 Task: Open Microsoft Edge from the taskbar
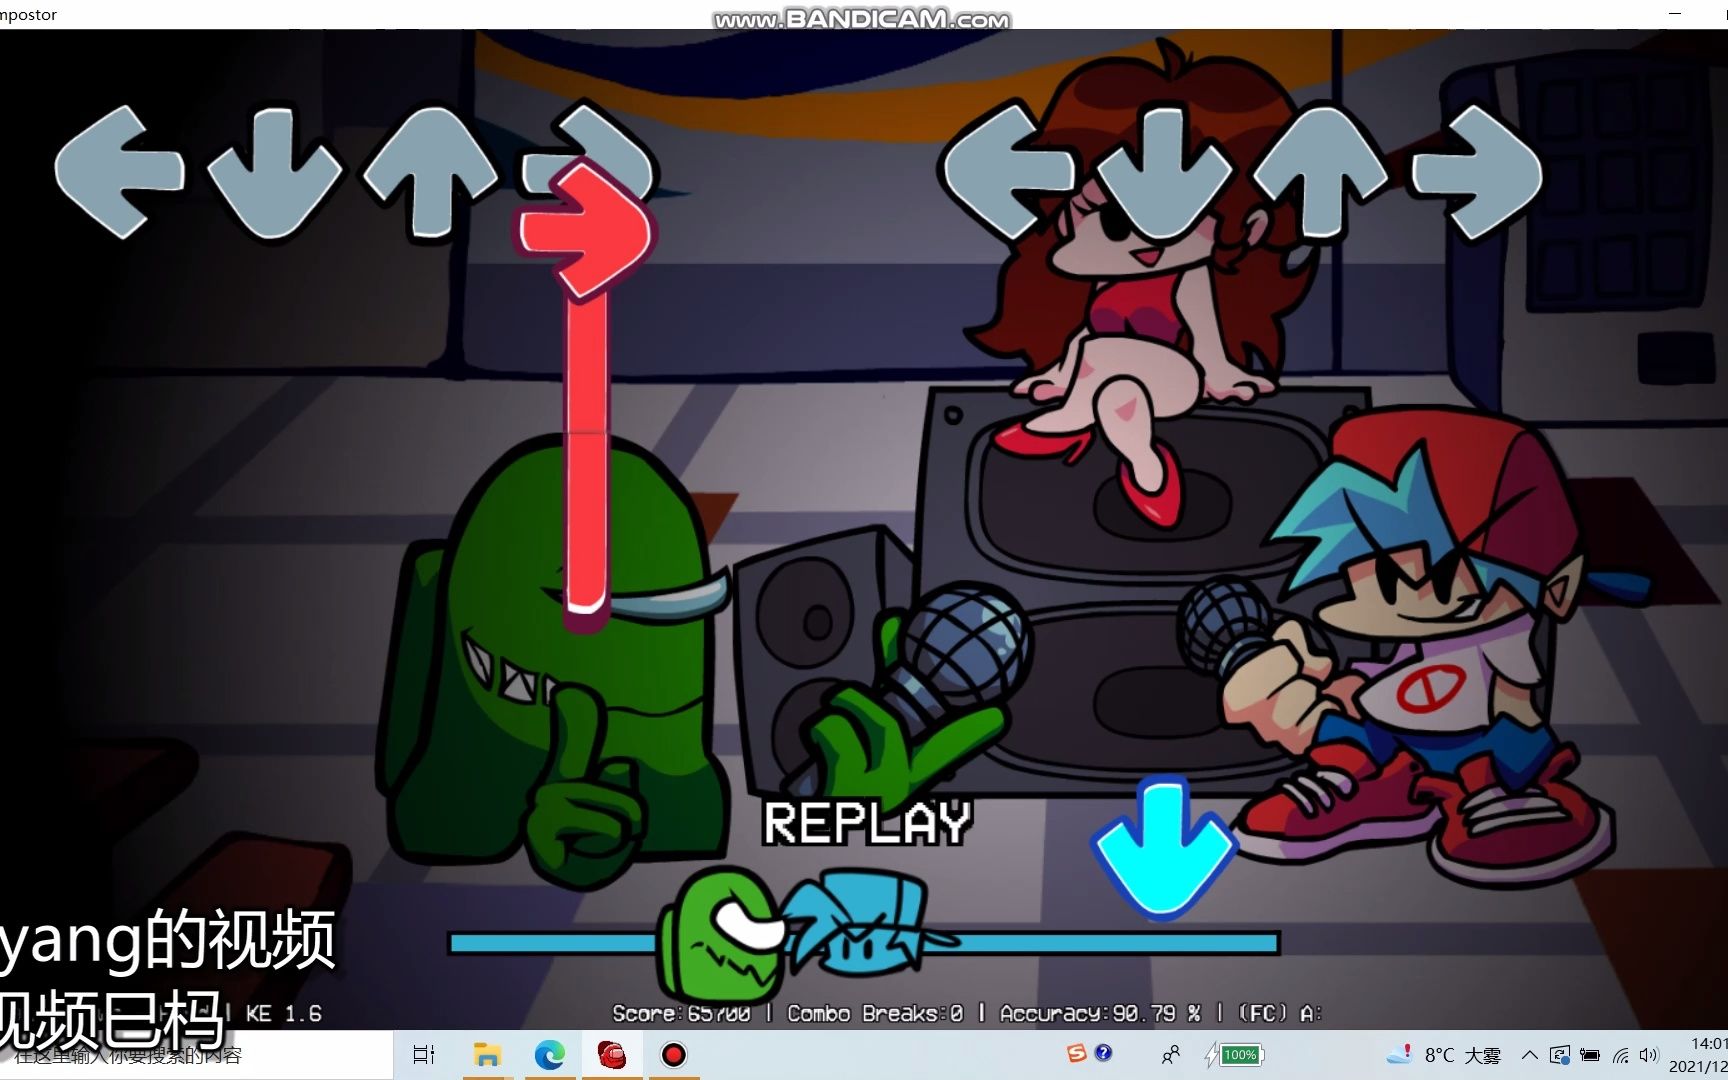point(549,1055)
